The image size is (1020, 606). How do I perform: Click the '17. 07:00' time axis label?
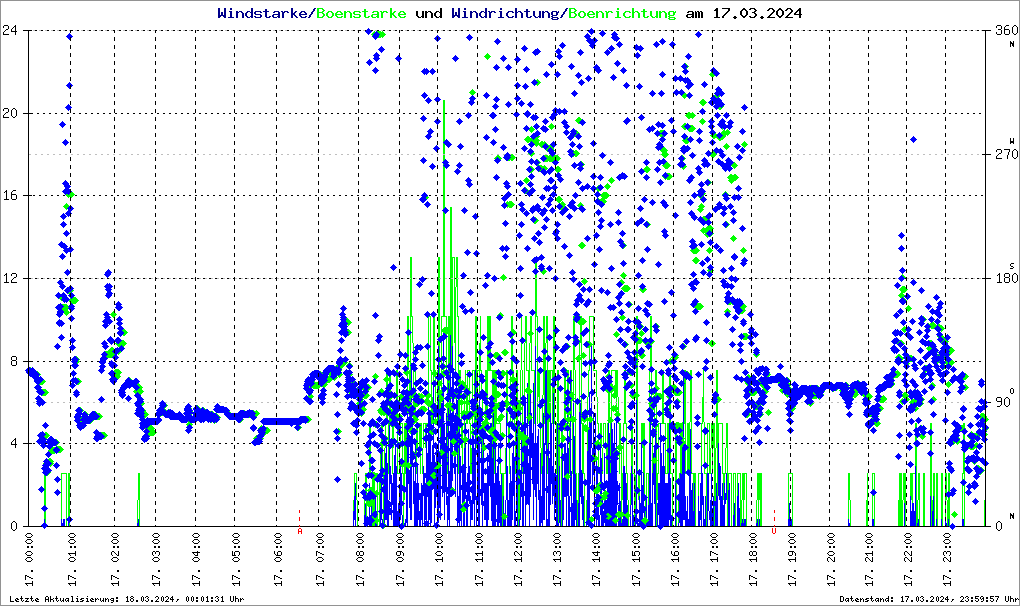click(x=319, y=560)
